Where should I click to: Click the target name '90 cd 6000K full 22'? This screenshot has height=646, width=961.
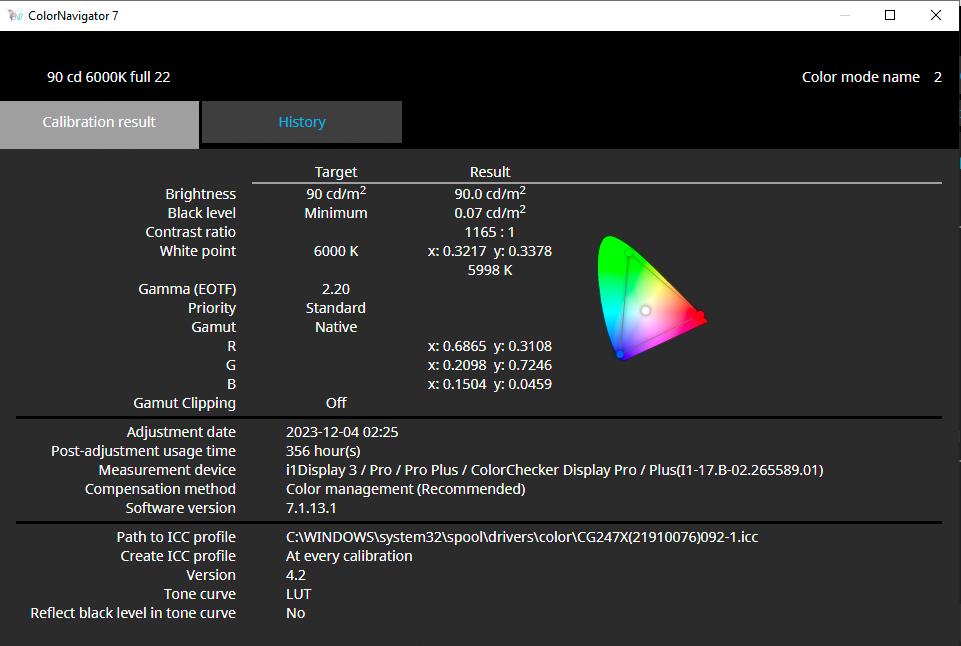[x=108, y=77]
